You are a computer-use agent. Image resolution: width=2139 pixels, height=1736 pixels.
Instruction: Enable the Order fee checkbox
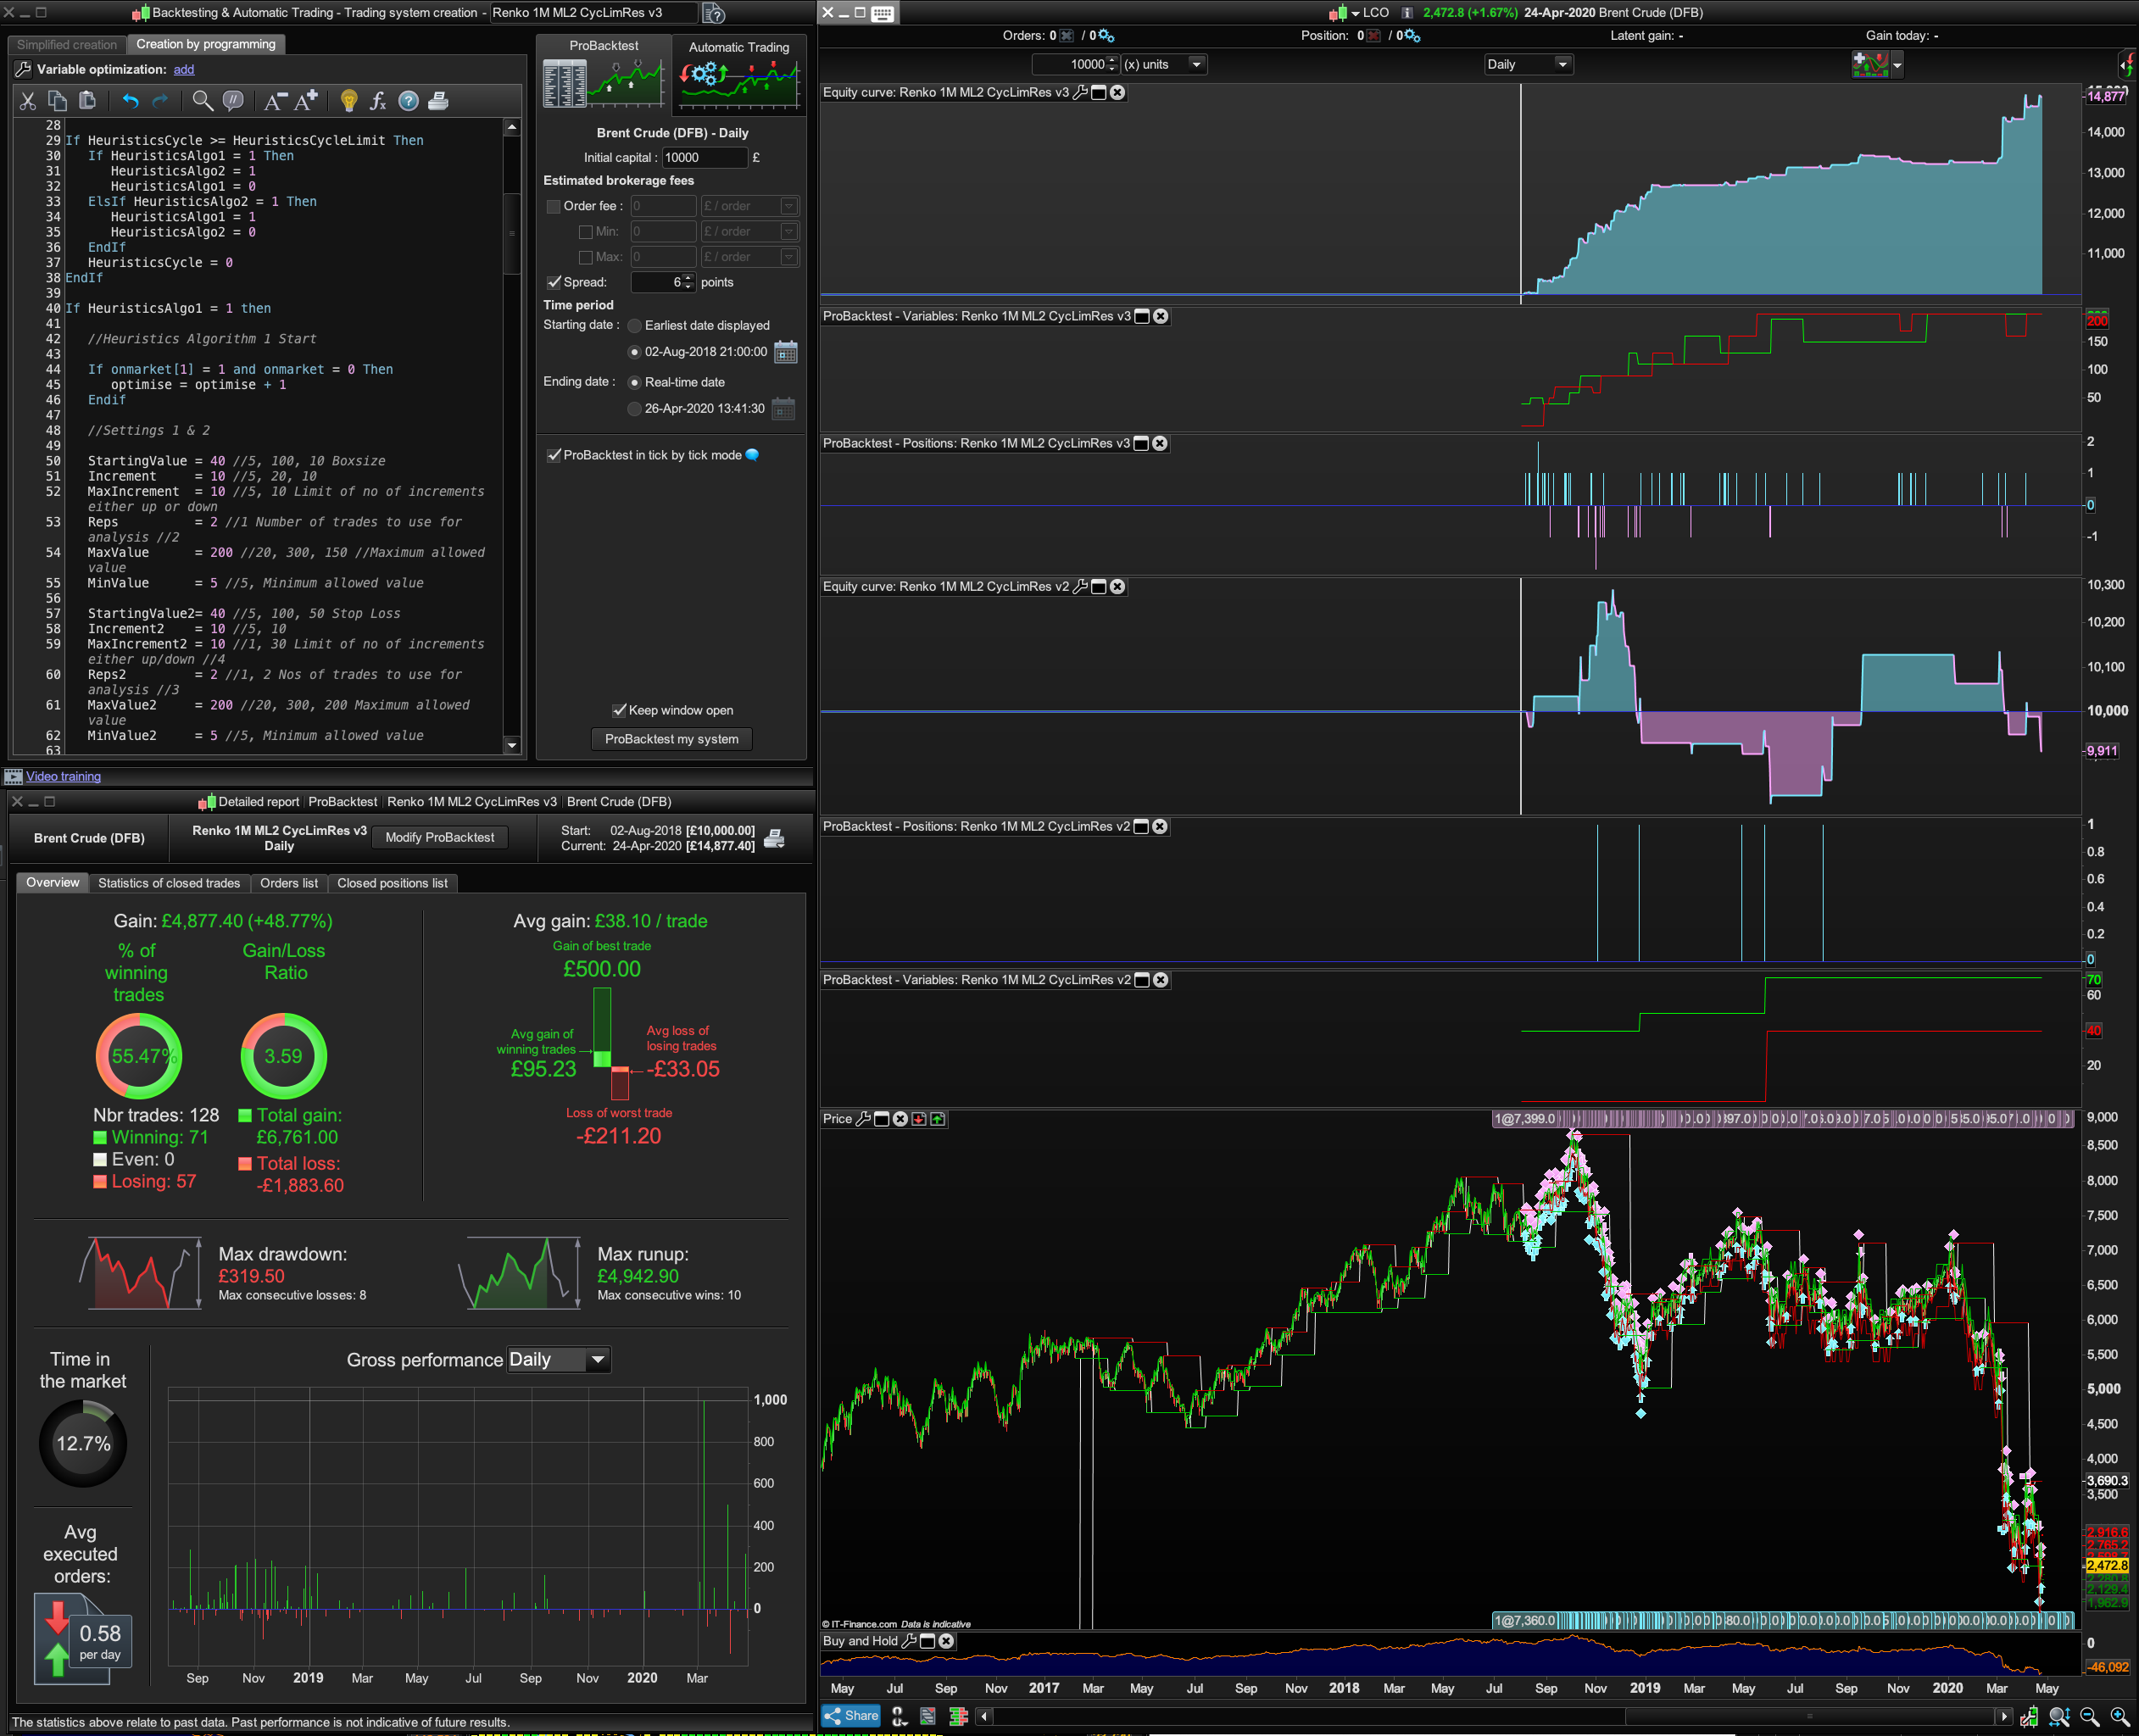click(x=553, y=206)
